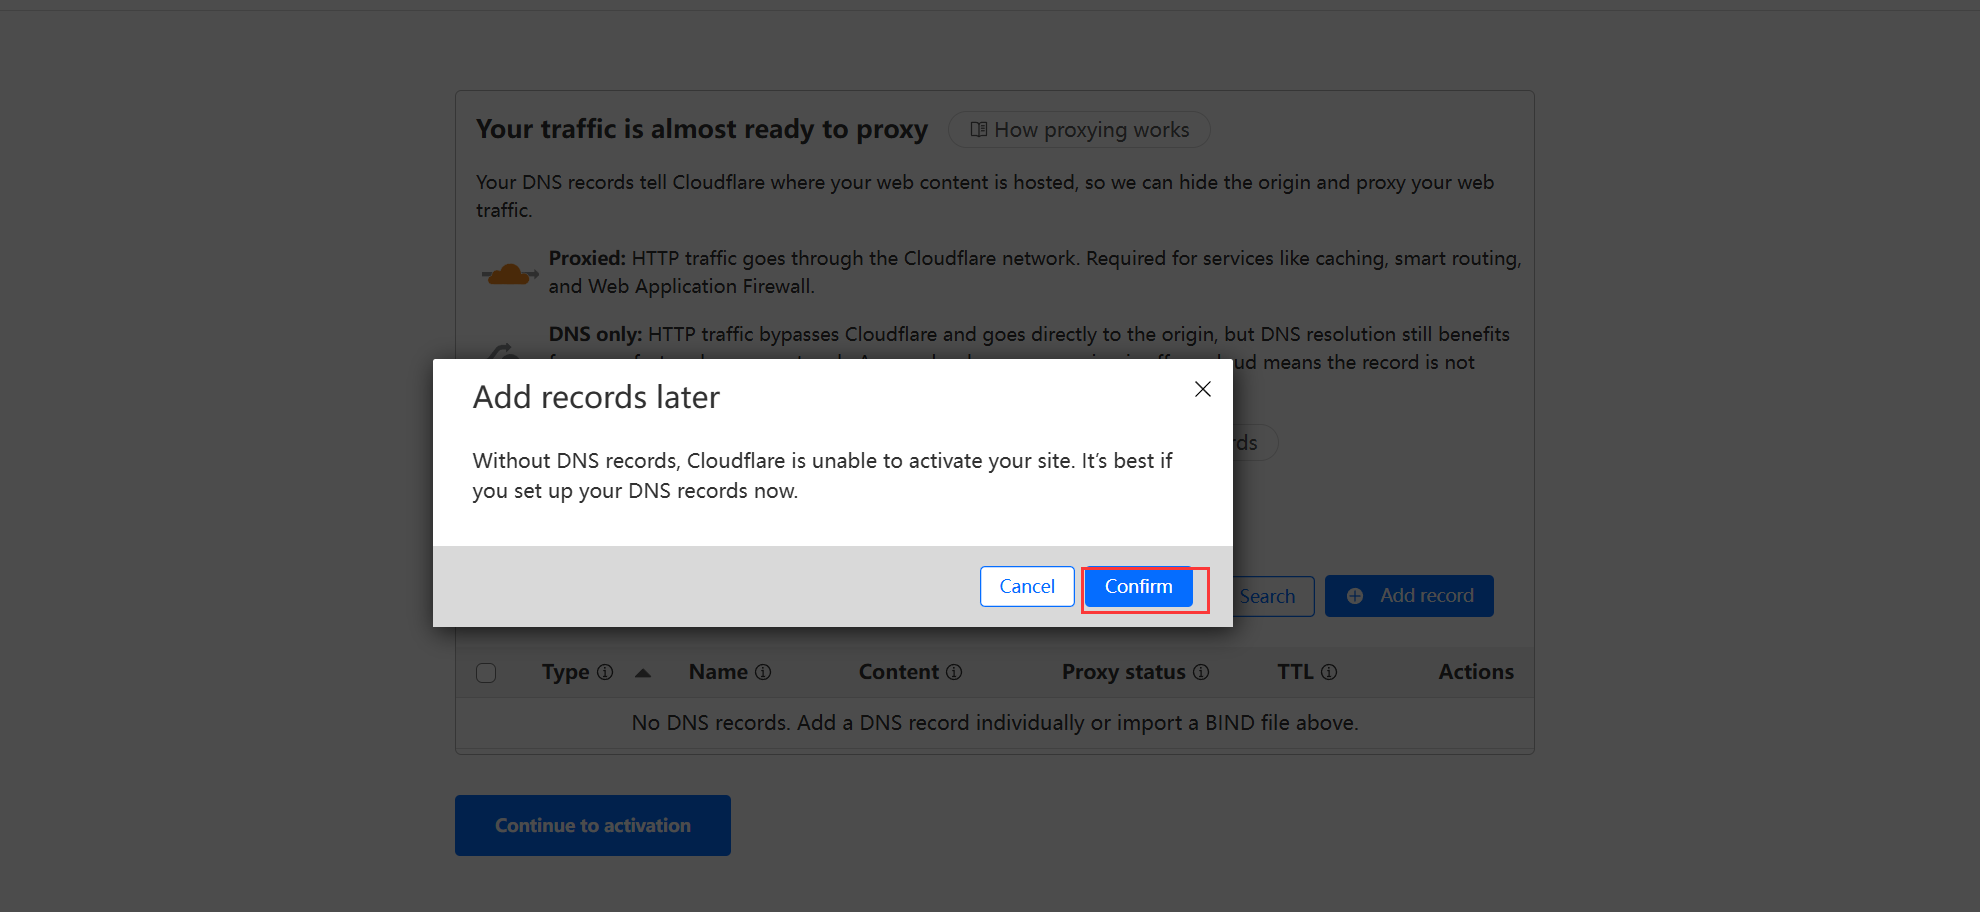Click the Search button

tap(1272, 596)
